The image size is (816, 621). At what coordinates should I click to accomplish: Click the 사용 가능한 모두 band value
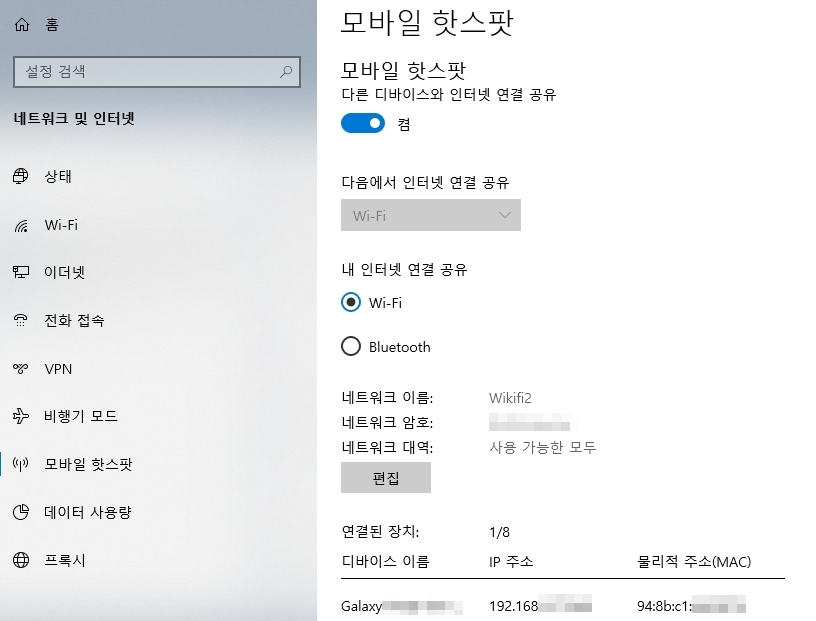click(542, 447)
